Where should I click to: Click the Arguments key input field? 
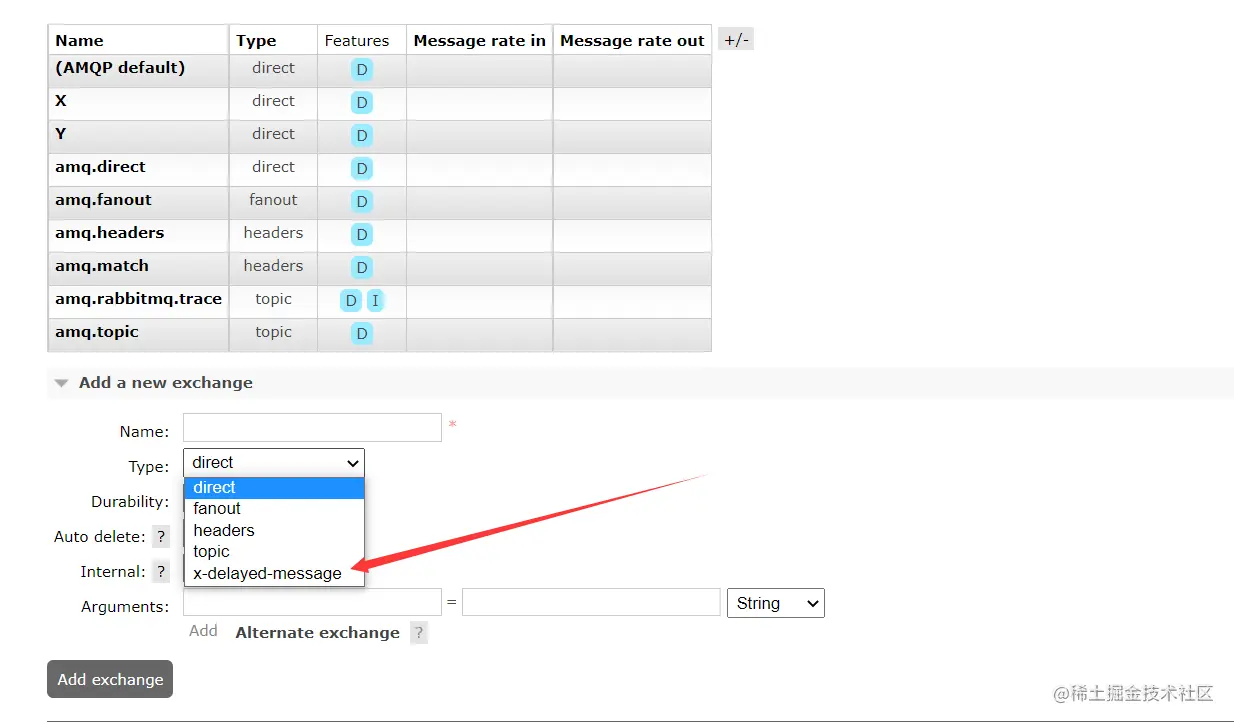coord(312,602)
